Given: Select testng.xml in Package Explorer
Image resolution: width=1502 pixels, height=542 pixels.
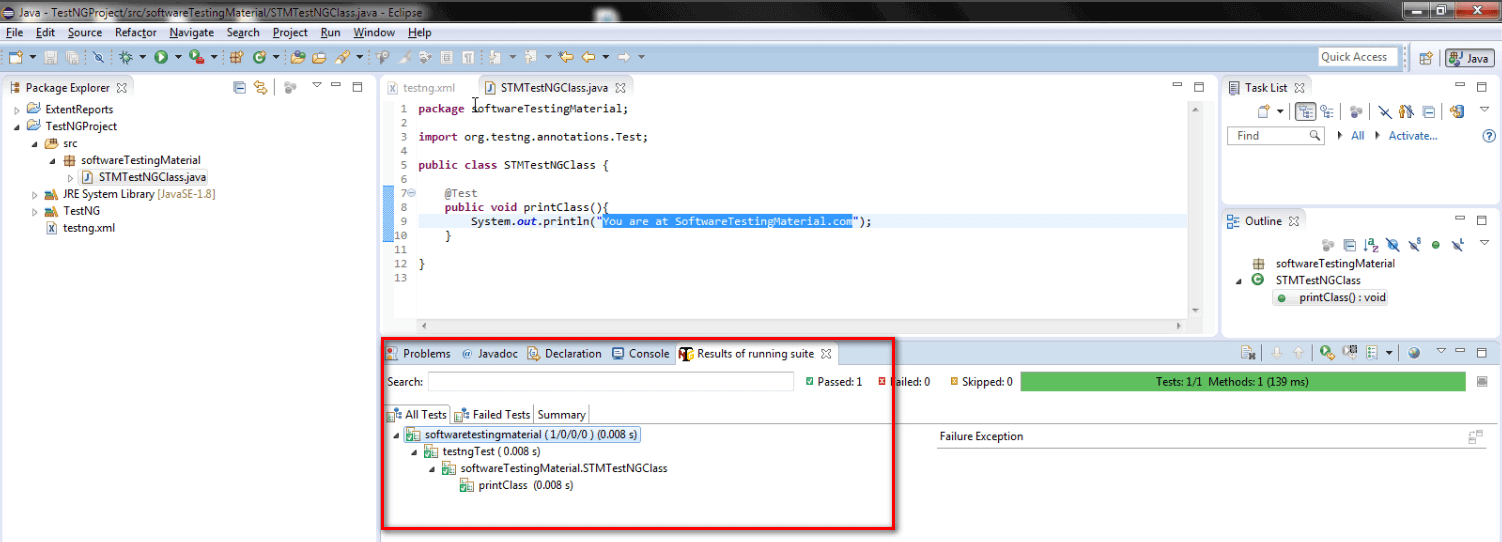Looking at the screenshot, I should click(82, 228).
